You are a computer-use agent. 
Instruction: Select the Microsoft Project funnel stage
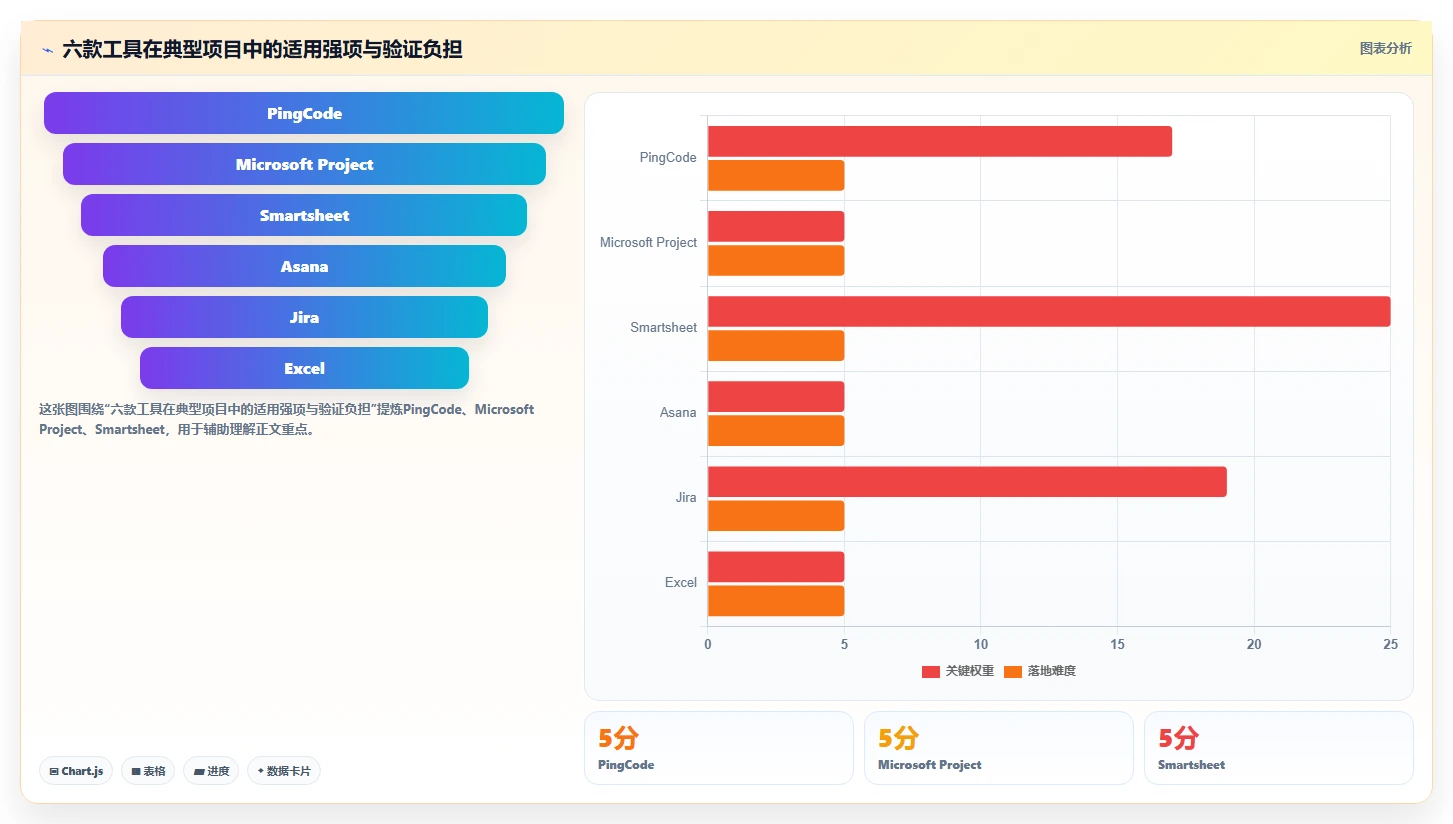click(304, 164)
